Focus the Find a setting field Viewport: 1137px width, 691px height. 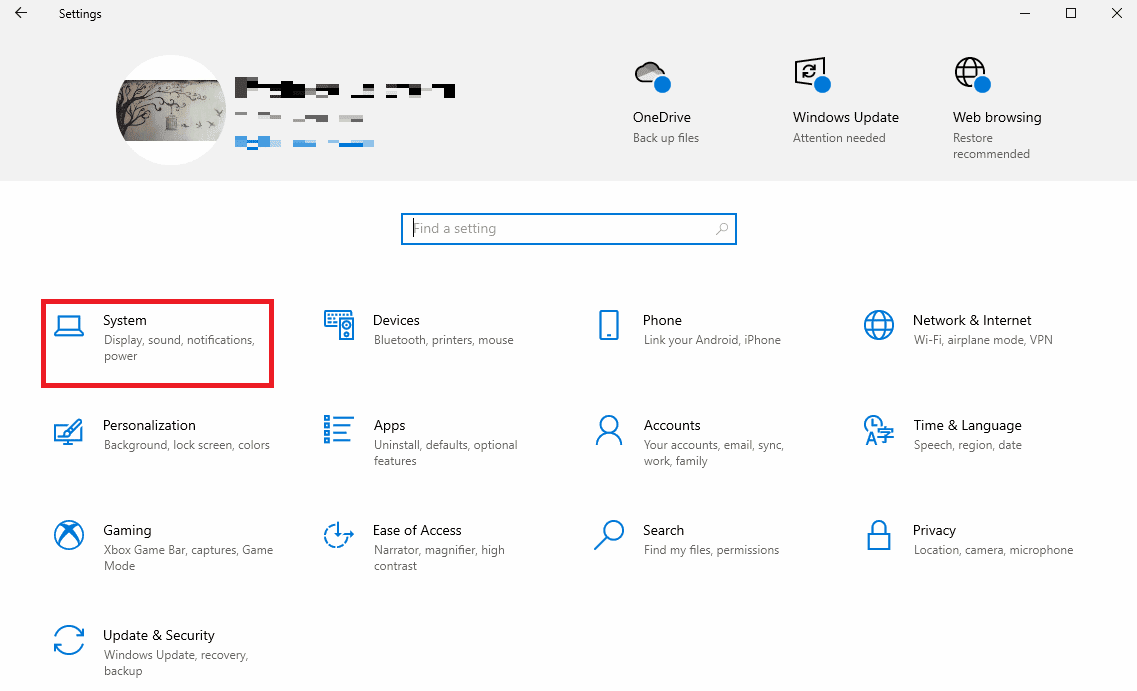568,229
